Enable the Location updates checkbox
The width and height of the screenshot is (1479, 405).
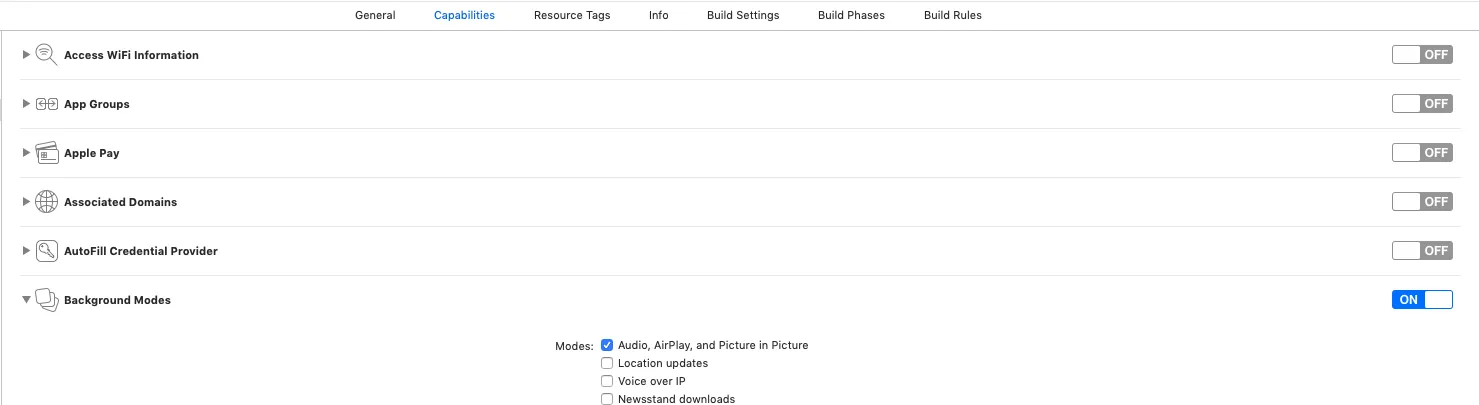tap(607, 363)
